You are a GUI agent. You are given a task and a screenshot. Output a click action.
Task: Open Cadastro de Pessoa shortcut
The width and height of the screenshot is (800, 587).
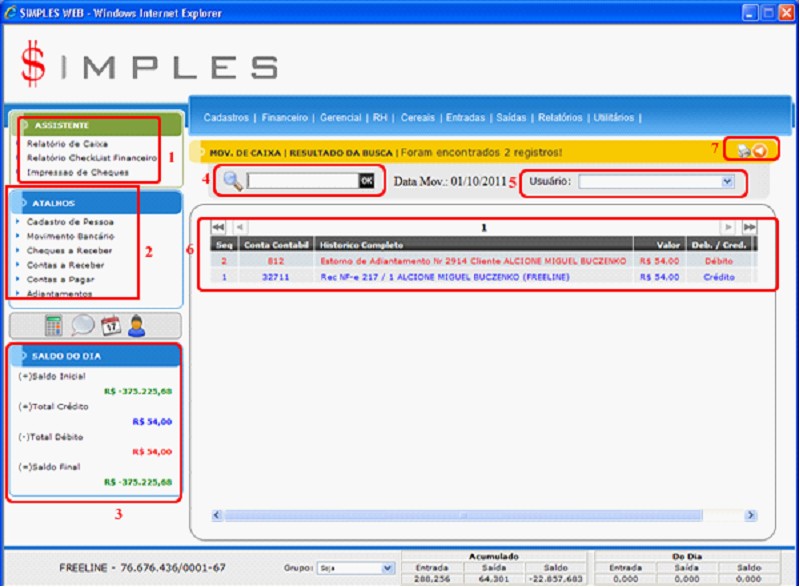click(70, 222)
